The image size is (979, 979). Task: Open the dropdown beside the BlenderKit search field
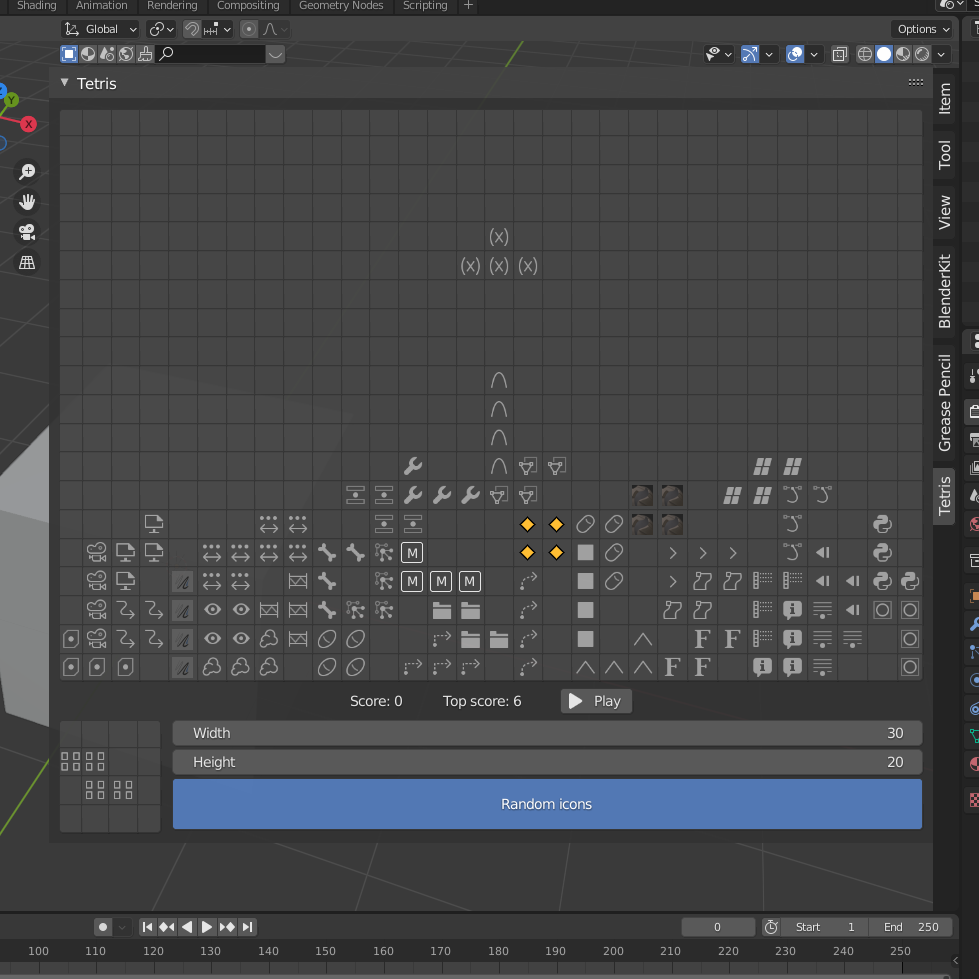click(x=275, y=54)
